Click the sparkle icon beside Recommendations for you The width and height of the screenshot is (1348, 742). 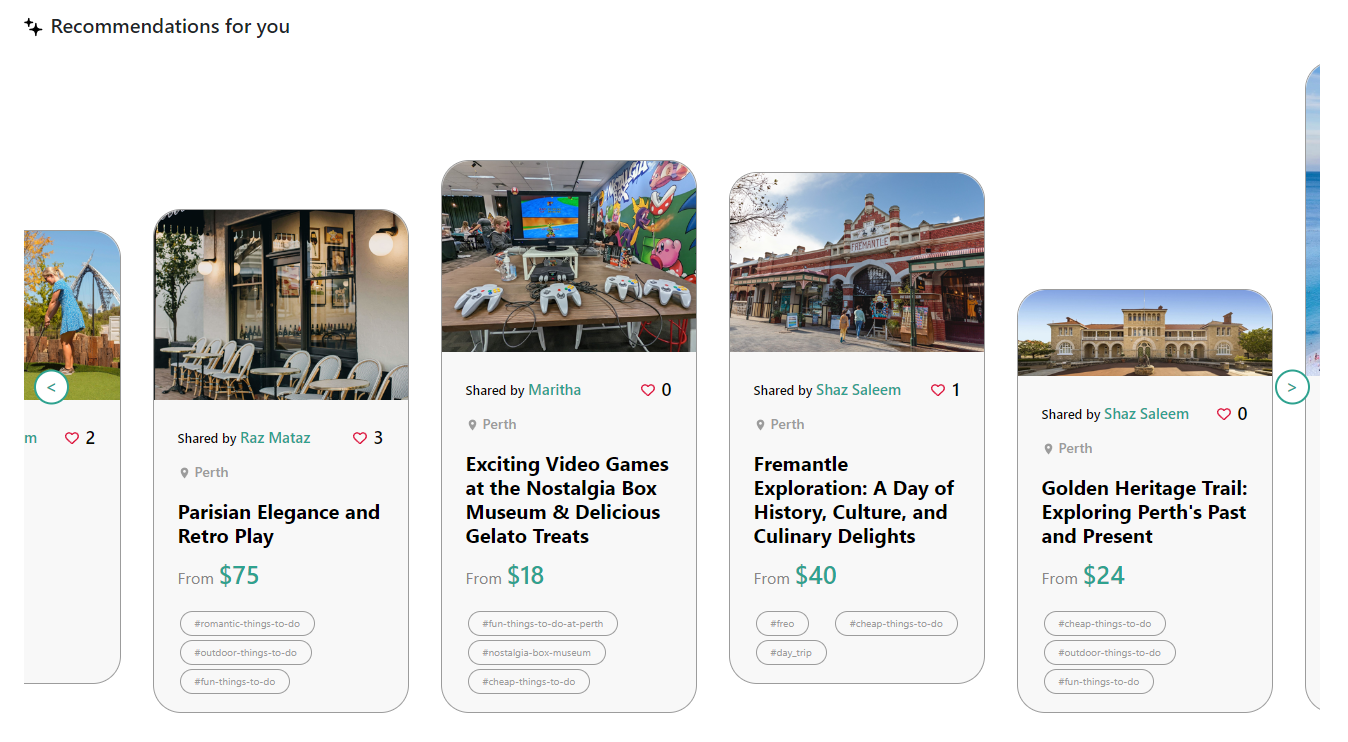coord(33,27)
